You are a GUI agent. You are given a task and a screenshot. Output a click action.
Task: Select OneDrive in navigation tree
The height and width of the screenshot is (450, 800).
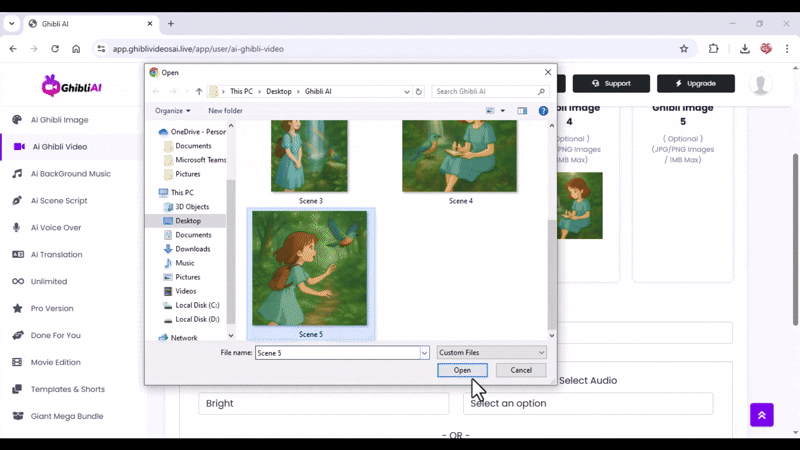(192, 132)
